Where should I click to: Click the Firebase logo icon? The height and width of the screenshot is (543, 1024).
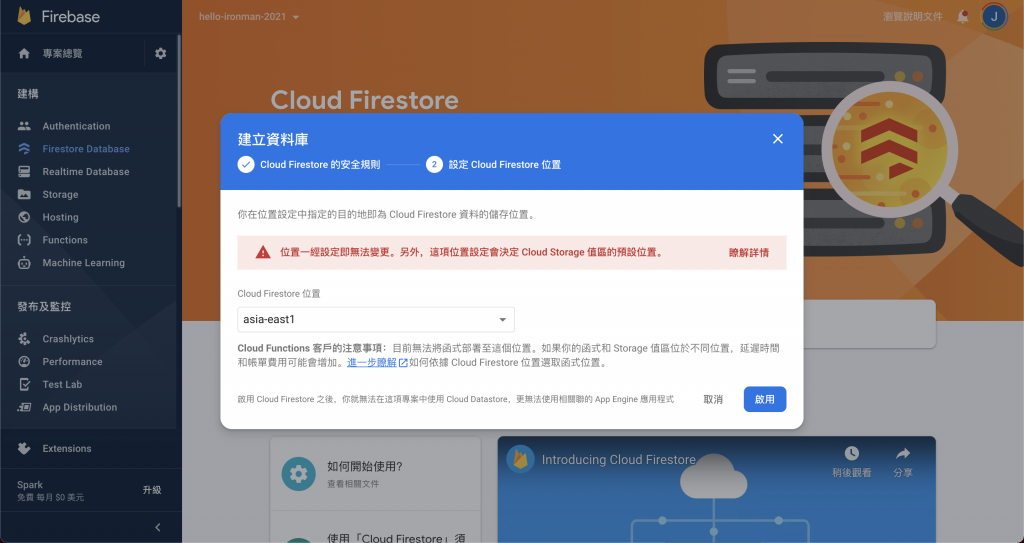pyautogui.click(x=24, y=16)
